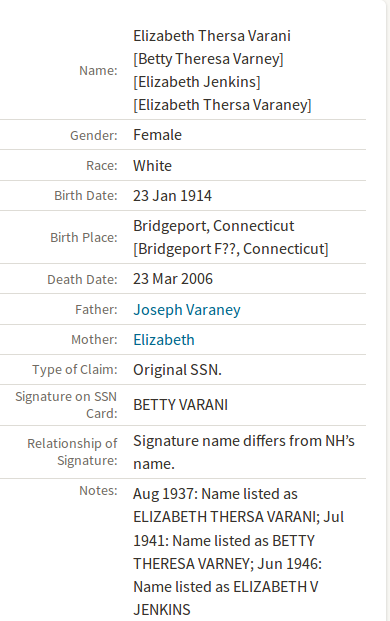Screen dimensions: 390x621
Task: Open the Elizabeth mother link
Action: coord(164,340)
